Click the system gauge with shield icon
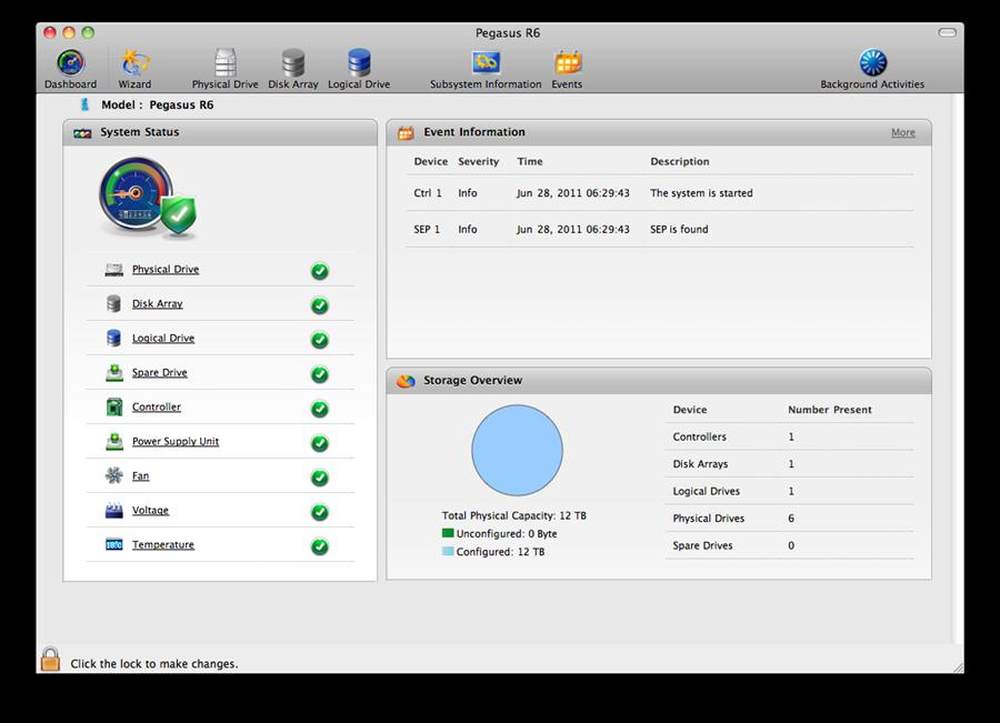 pyautogui.click(x=148, y=198)
